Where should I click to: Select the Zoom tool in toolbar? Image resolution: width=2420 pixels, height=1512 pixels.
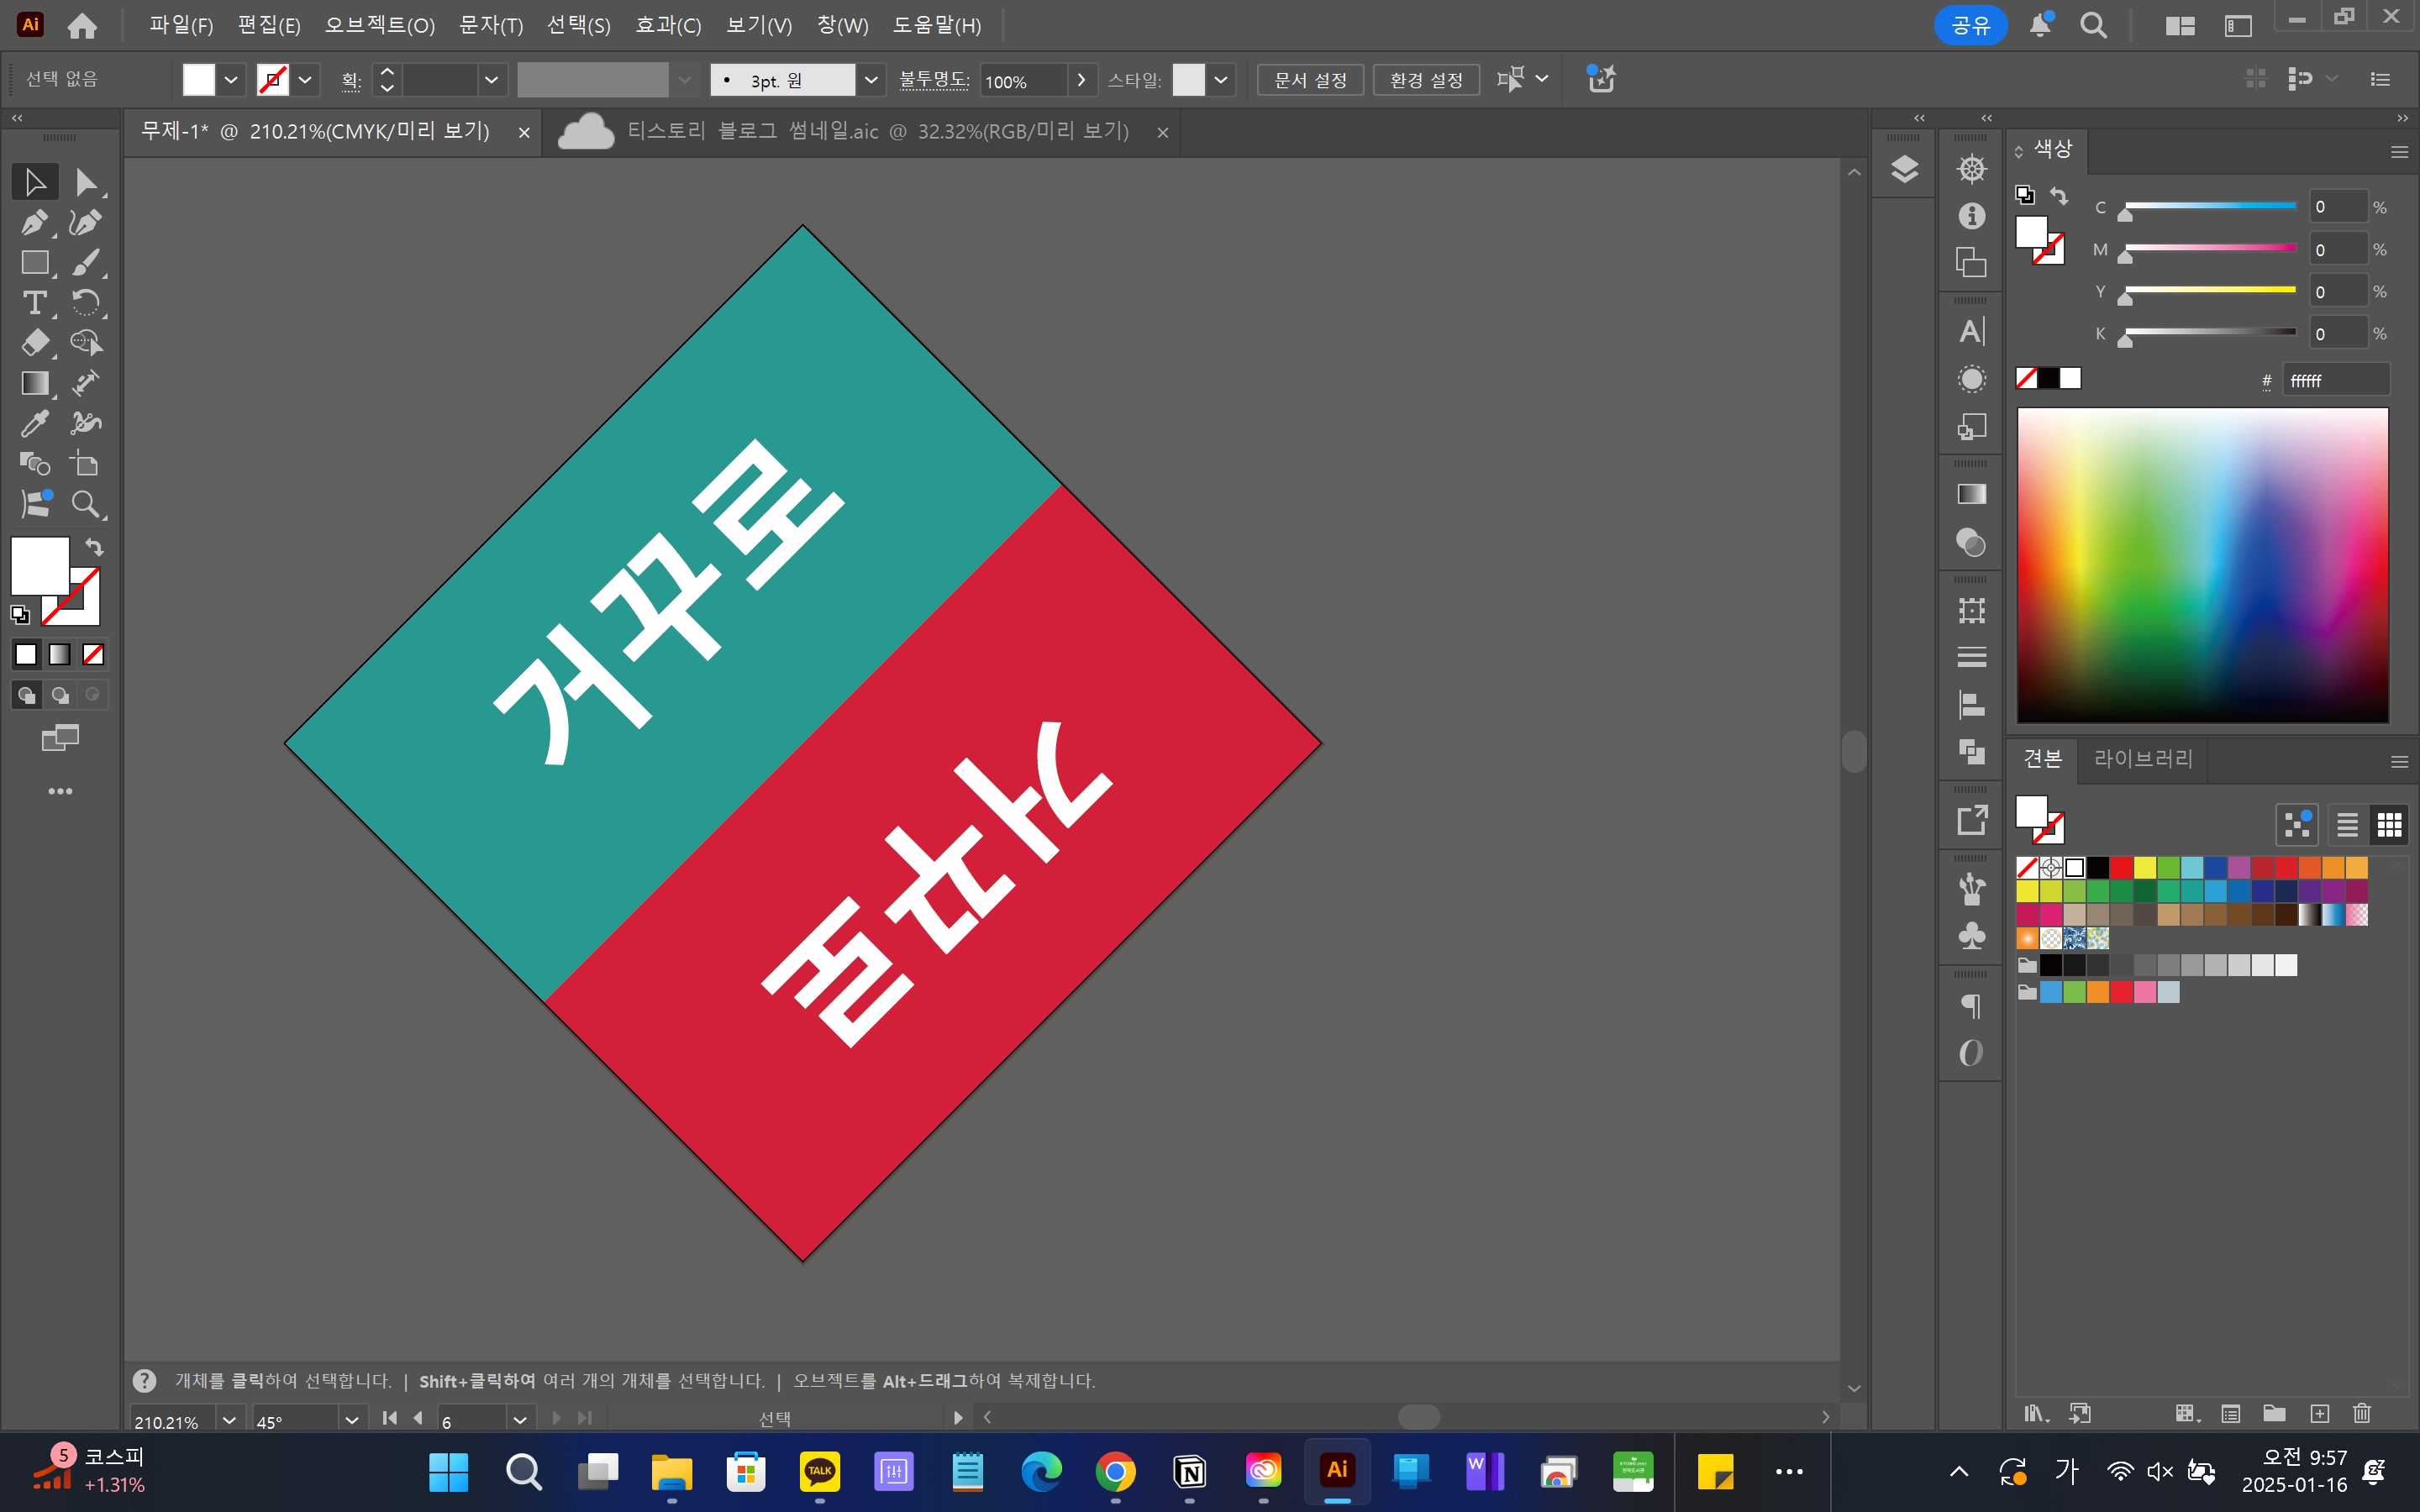pos(85,504)
